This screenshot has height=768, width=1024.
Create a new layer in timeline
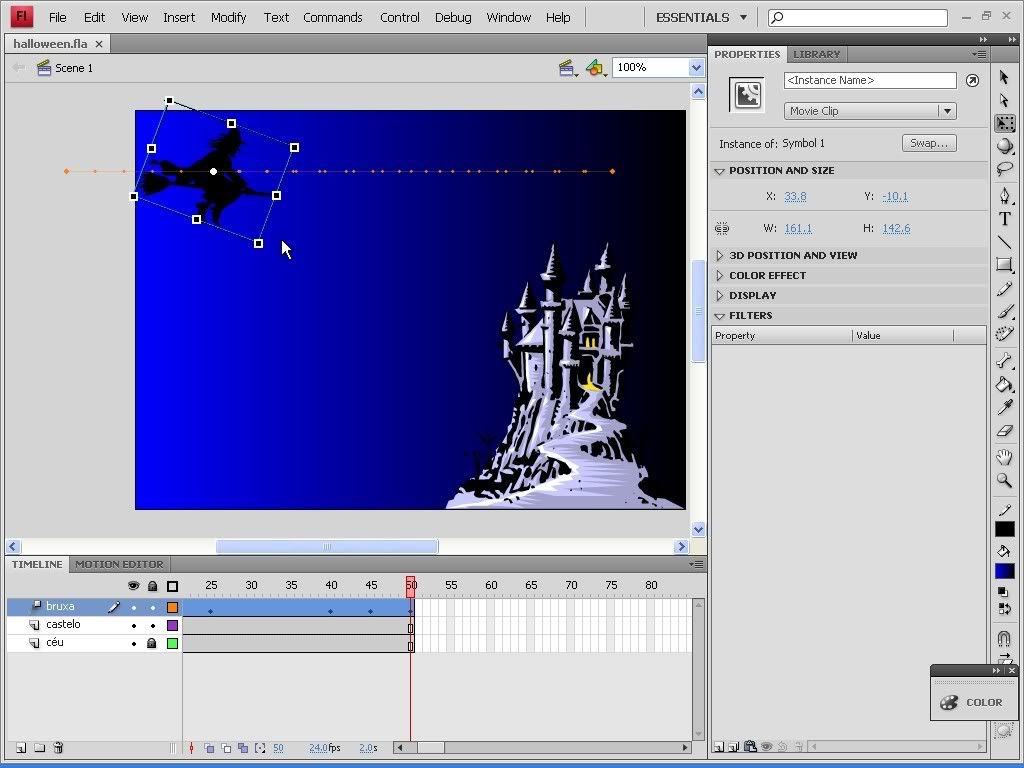coord(20,748)
